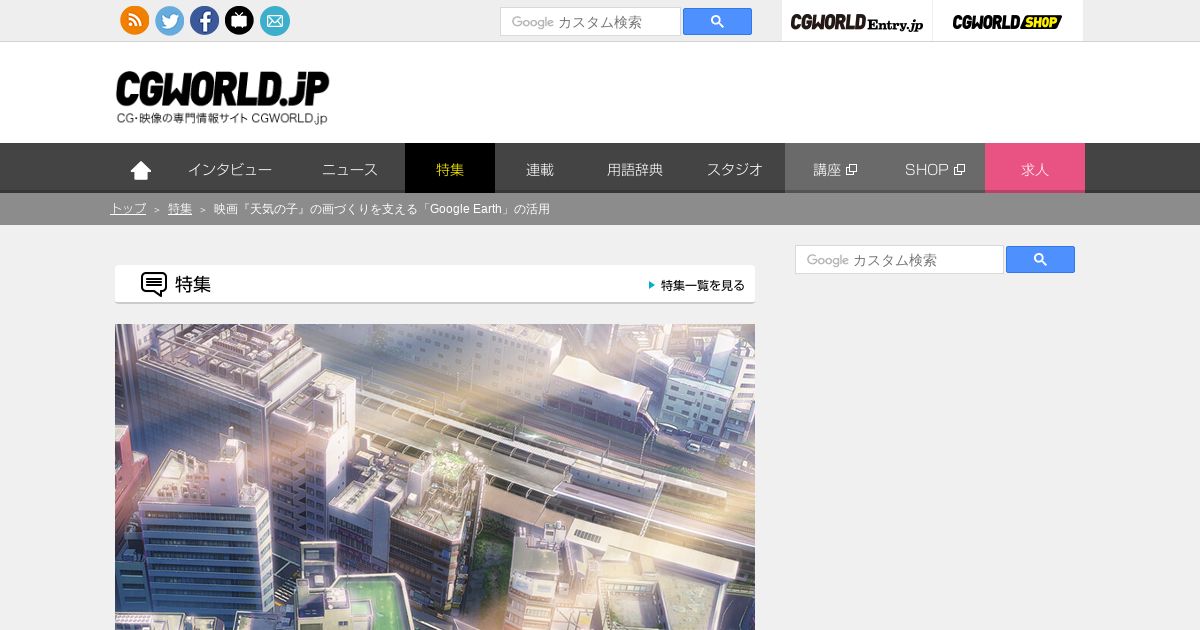Open the スタジオ menu item
Viewport: 1200px width, 630px height.
(x=735, y=169)
